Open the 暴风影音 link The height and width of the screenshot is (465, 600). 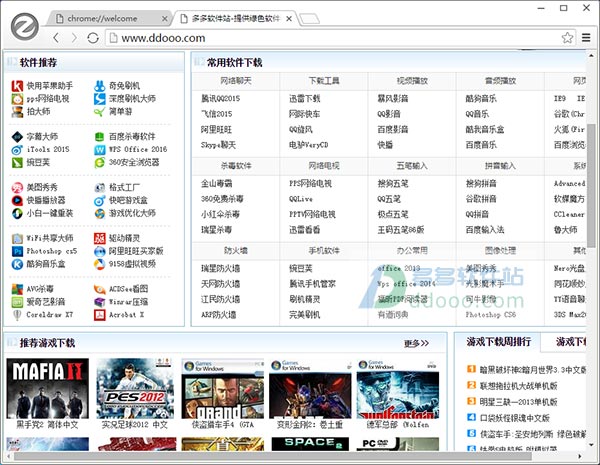tap(393, 98)
